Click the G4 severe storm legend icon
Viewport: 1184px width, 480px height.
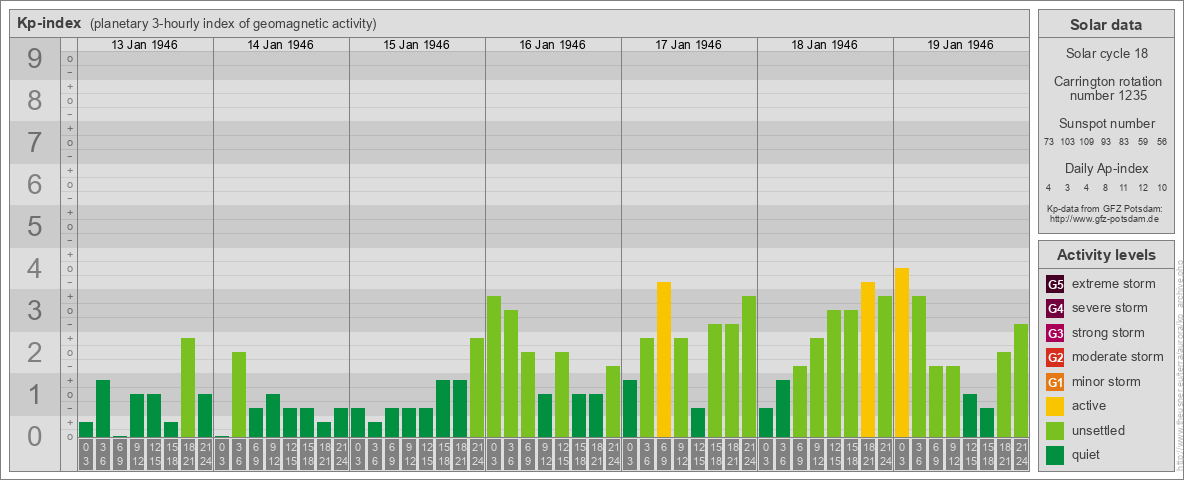point(1055,309)
